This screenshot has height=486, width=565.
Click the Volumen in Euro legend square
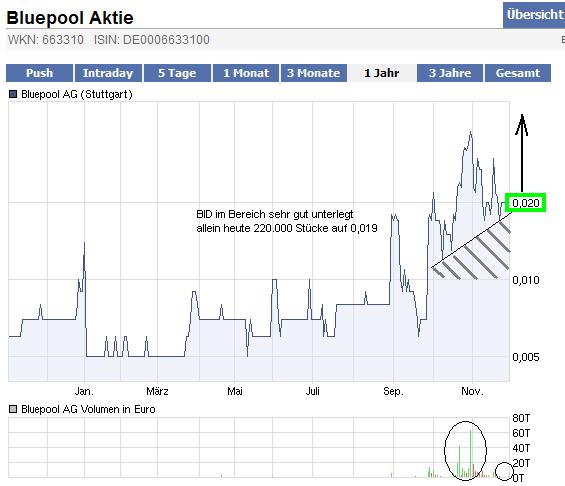pos(13,409)
